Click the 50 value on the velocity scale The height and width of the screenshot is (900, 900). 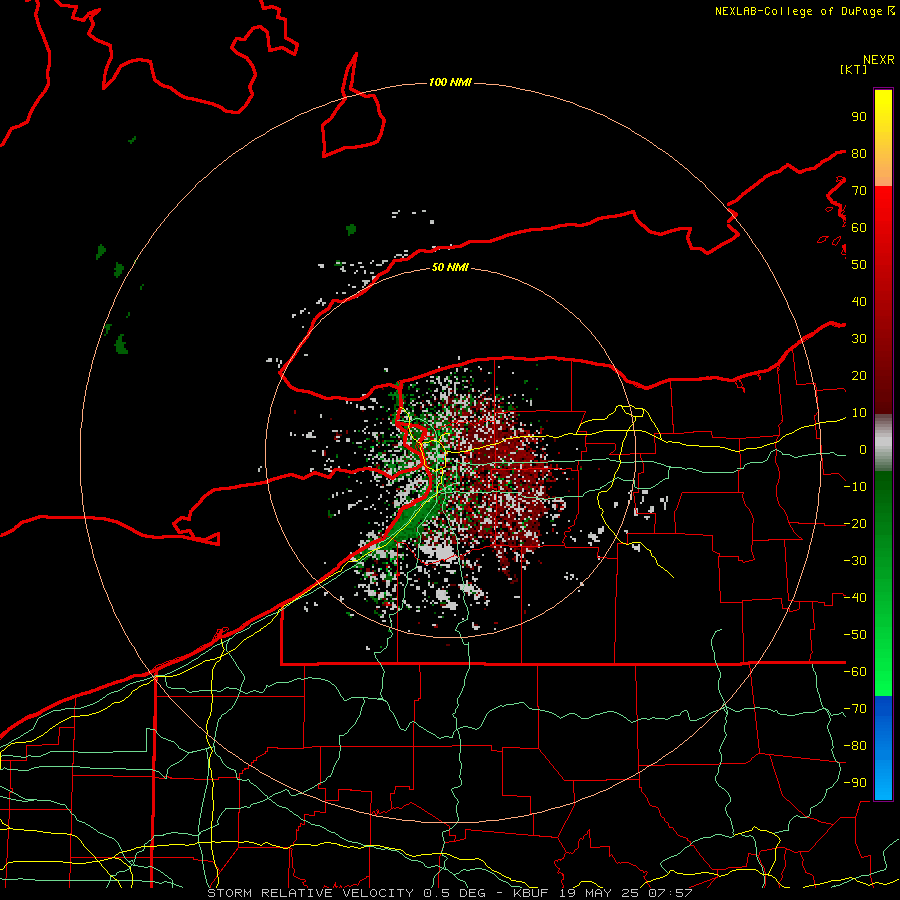tap(859, 265)
